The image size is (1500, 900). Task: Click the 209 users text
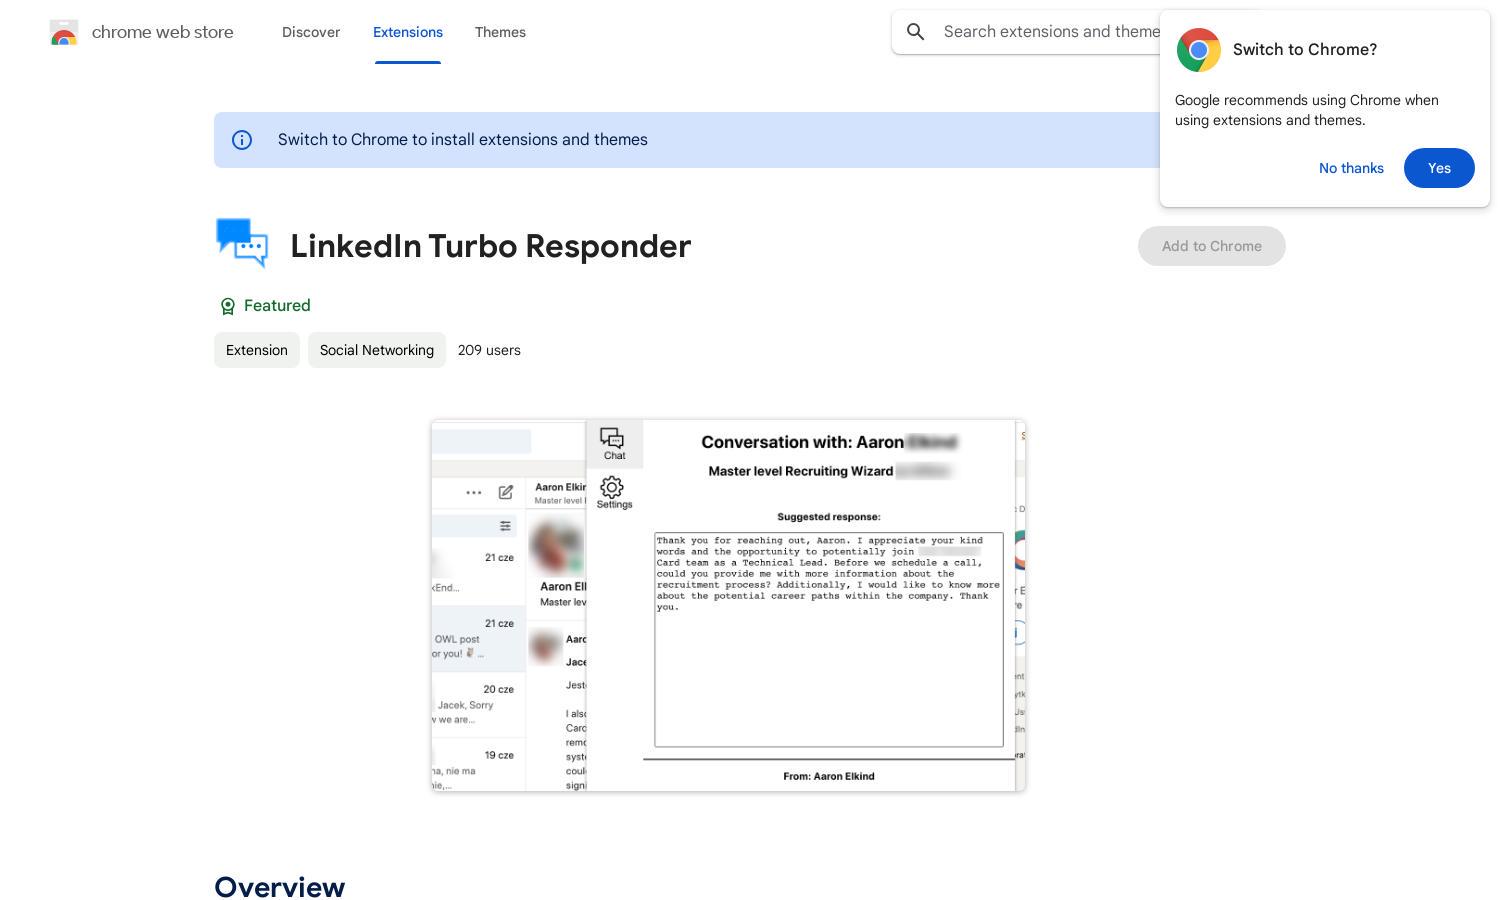[x=489, y=350]
